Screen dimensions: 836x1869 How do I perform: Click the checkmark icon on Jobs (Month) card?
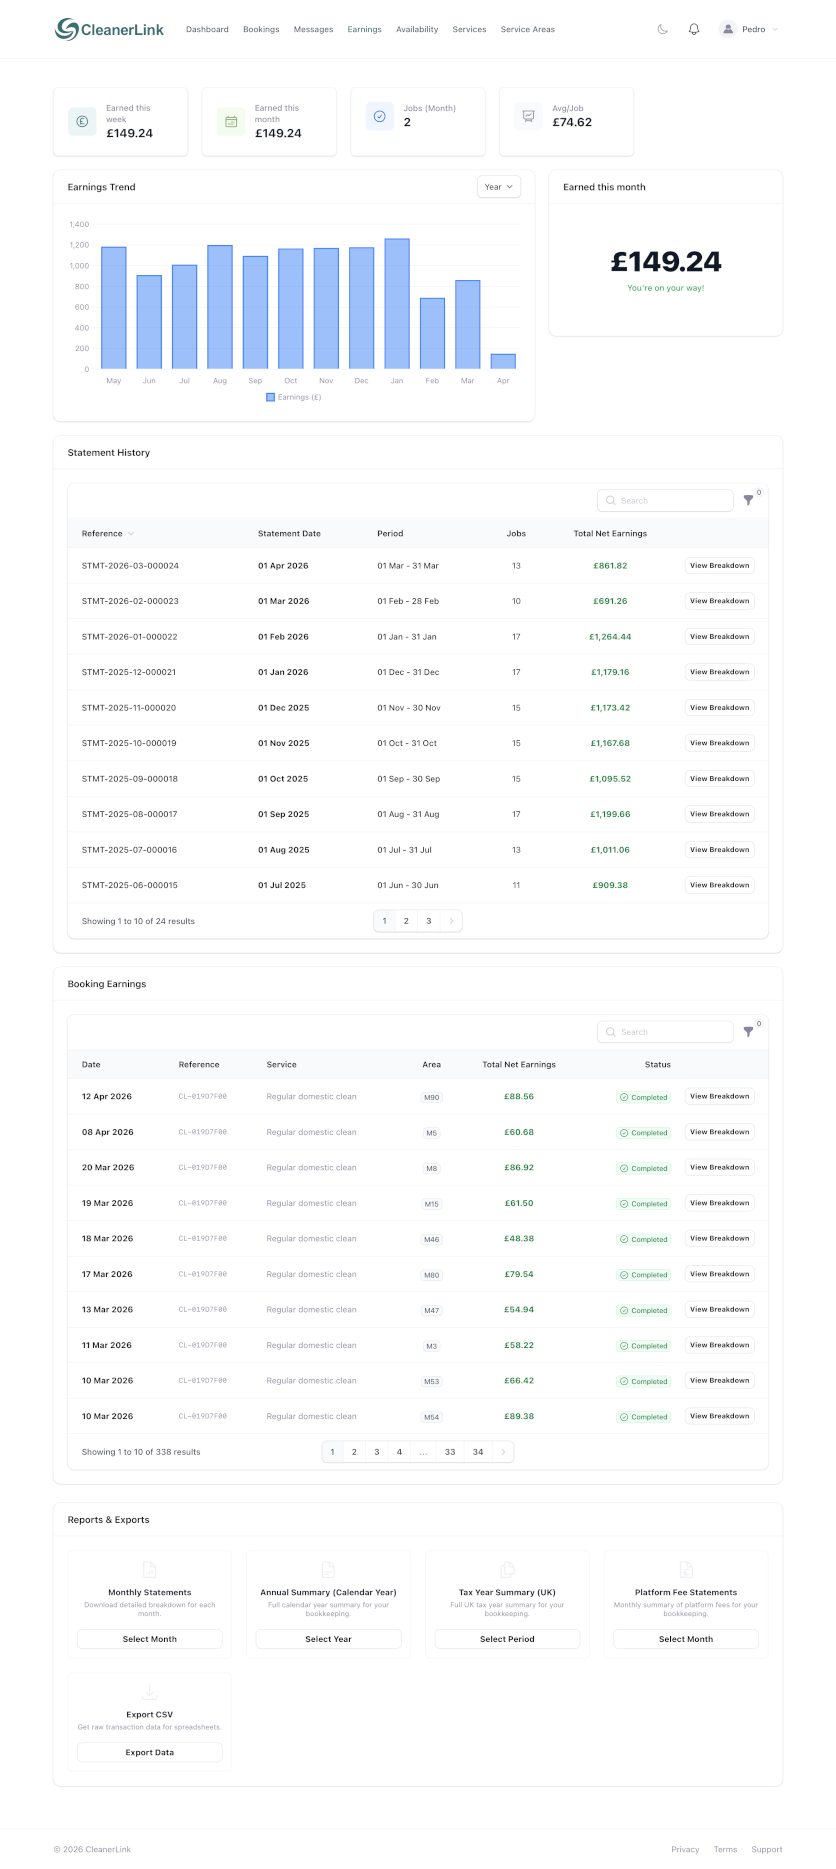[x=380, y=116]
